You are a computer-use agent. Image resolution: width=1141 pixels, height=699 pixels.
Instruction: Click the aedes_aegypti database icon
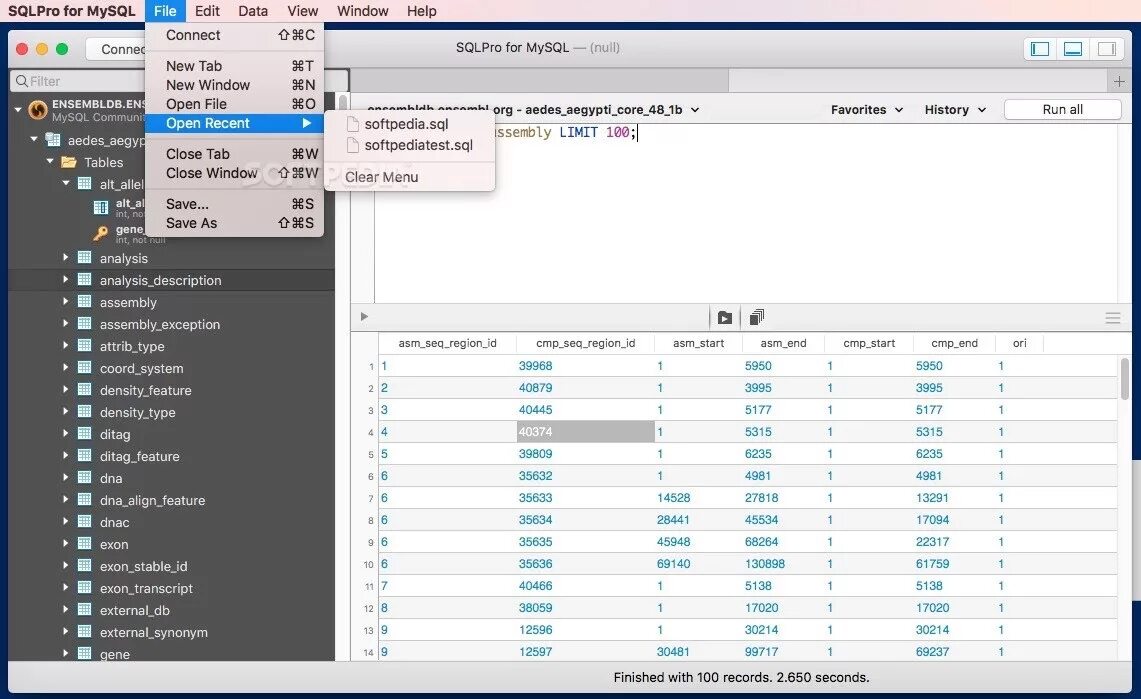coord(52,140)
